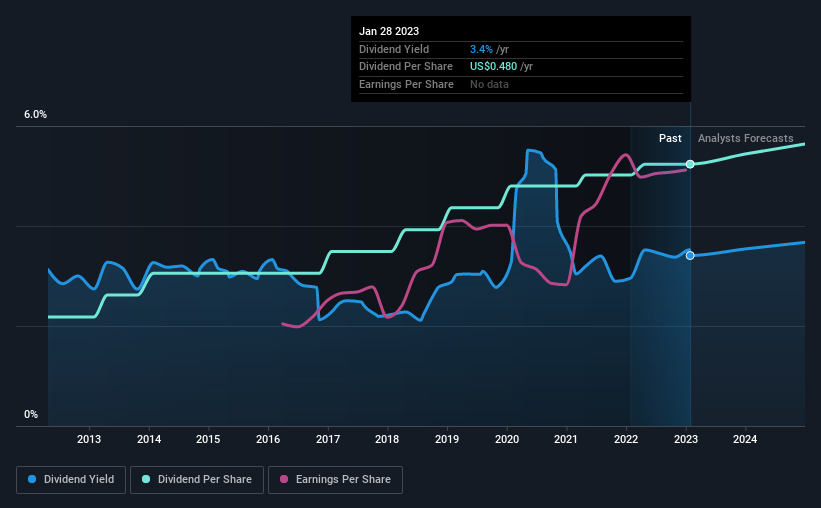Click the Dividend Per Share row label in tooltip
This screenshot has width=821, height=508.
(x=406, y=67)
